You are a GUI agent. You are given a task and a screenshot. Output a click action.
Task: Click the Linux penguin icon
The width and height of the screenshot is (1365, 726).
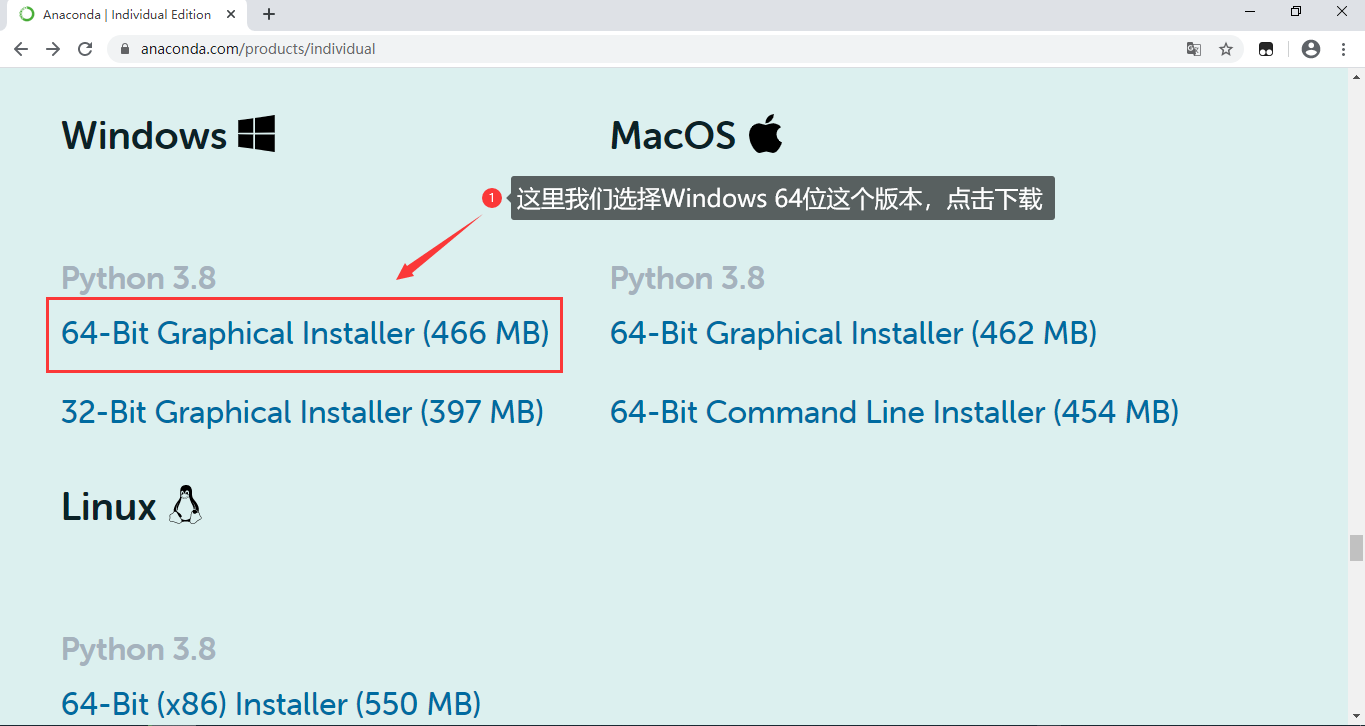[185, 505]
